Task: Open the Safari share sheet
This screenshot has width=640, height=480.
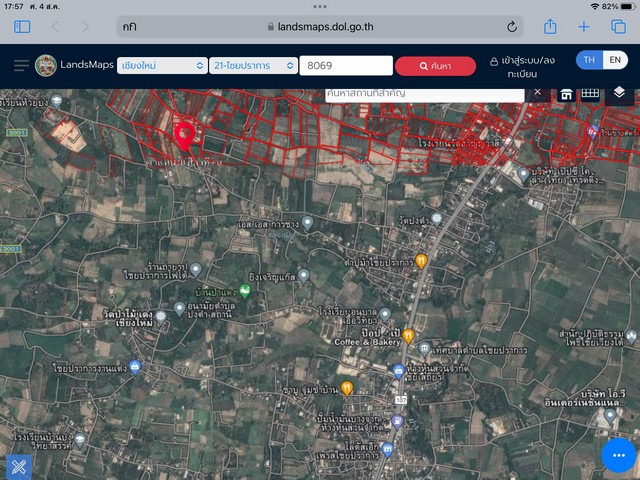Action: click(550, 27)
